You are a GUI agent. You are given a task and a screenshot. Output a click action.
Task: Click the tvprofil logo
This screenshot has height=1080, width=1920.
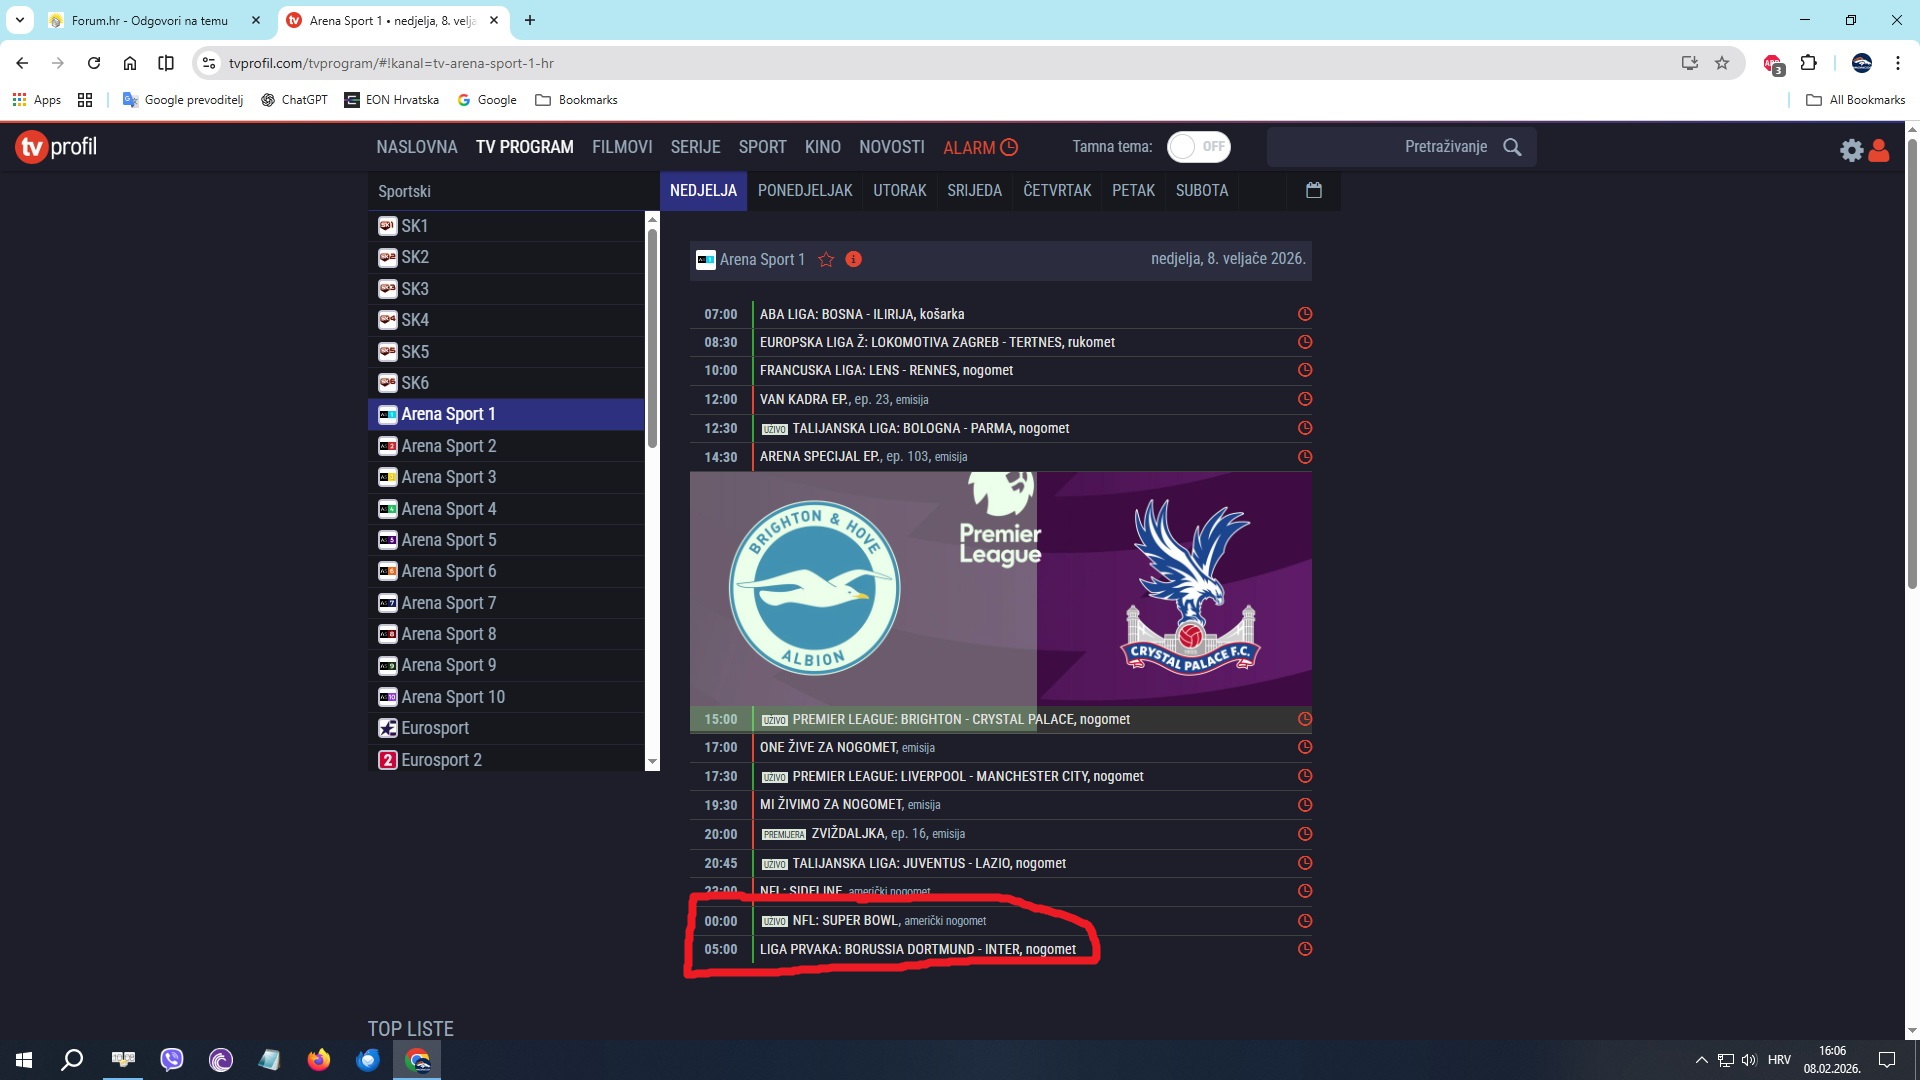click(x=56, y=147)
